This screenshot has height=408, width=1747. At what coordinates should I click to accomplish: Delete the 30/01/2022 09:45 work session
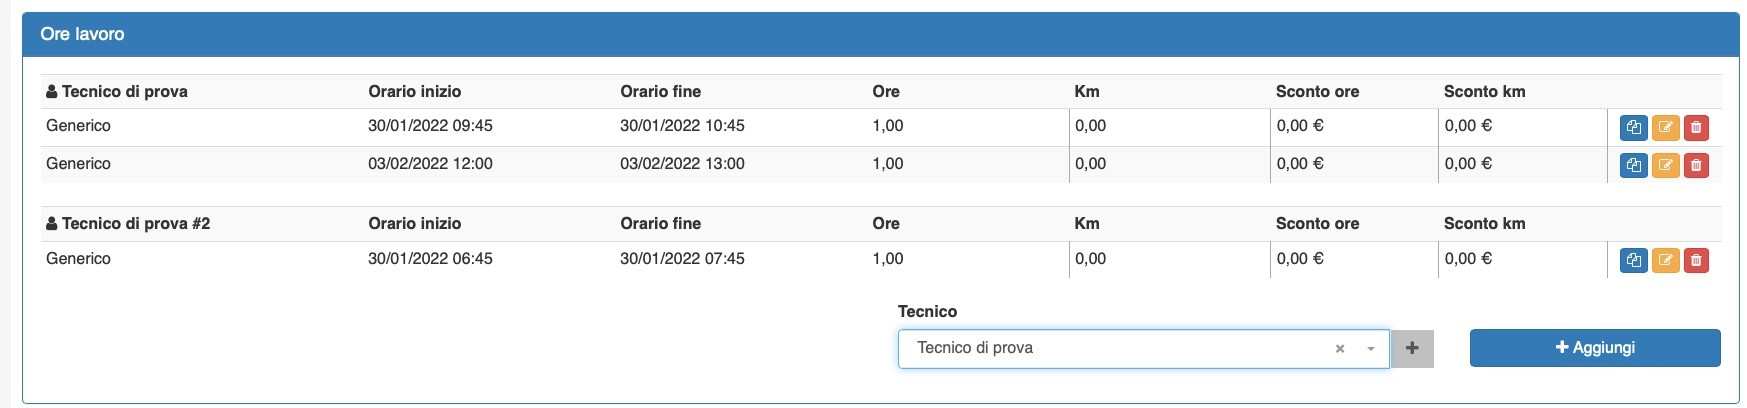(1696, 128)
